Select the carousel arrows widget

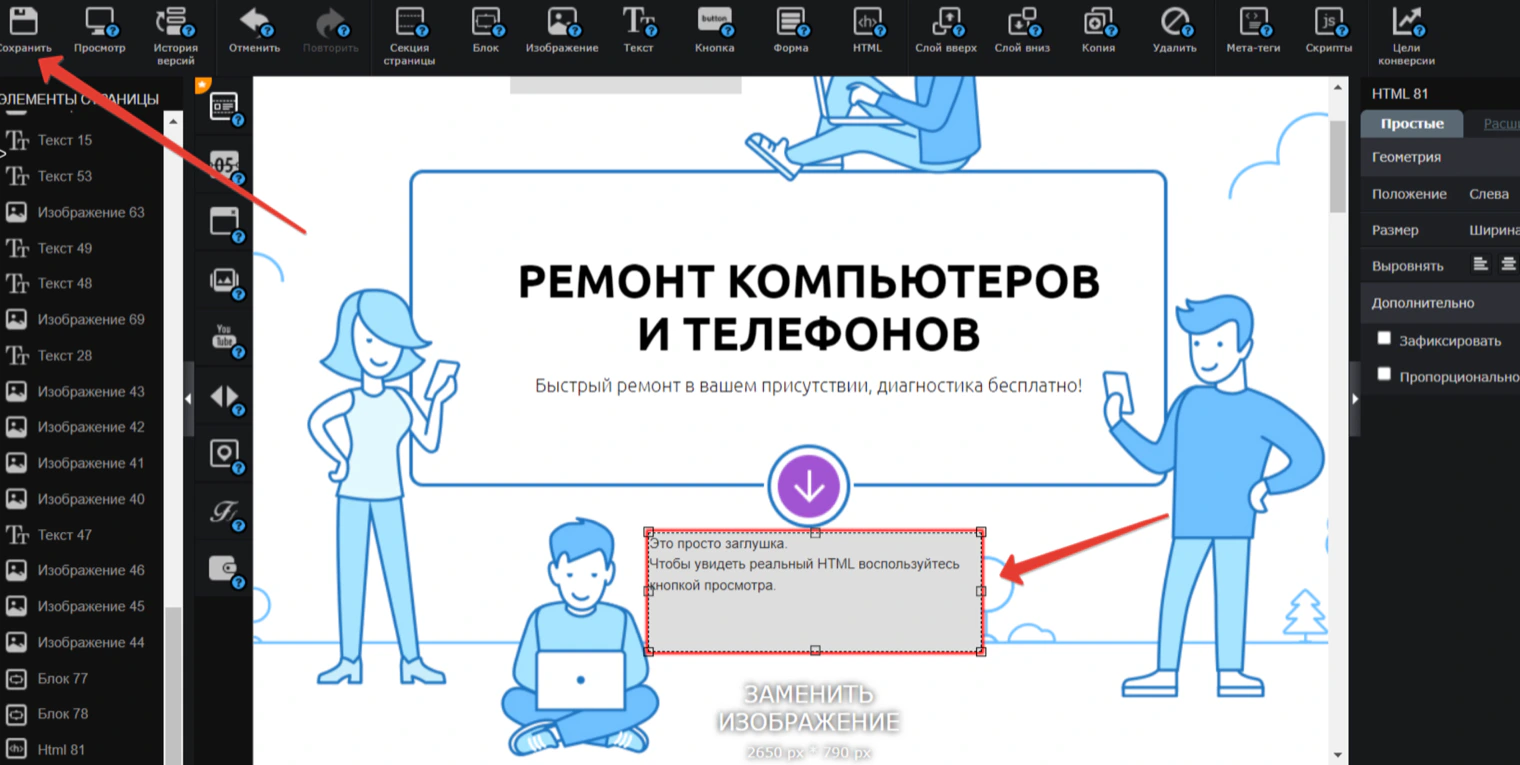click(x=224, y=397)
